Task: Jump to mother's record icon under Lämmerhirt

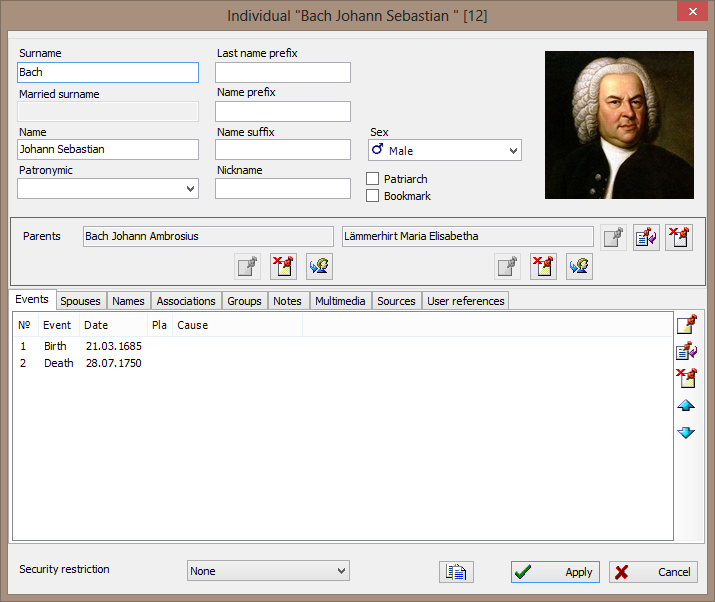Action: click(x=579, y=266)
